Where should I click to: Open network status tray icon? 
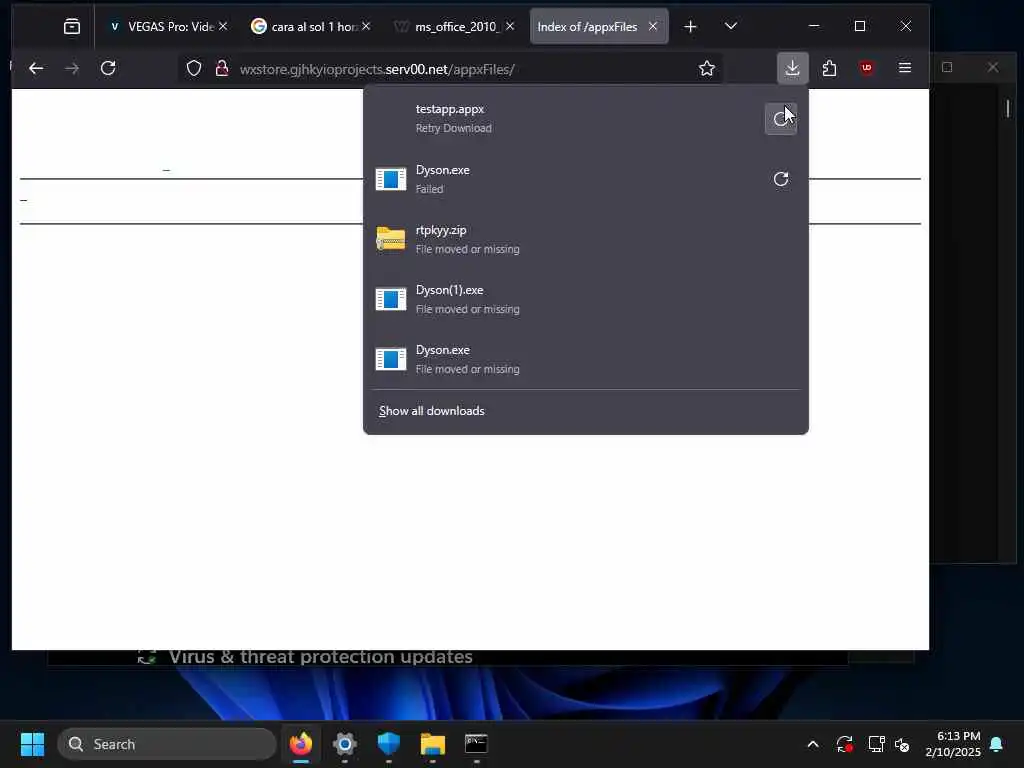pos(876,744)
